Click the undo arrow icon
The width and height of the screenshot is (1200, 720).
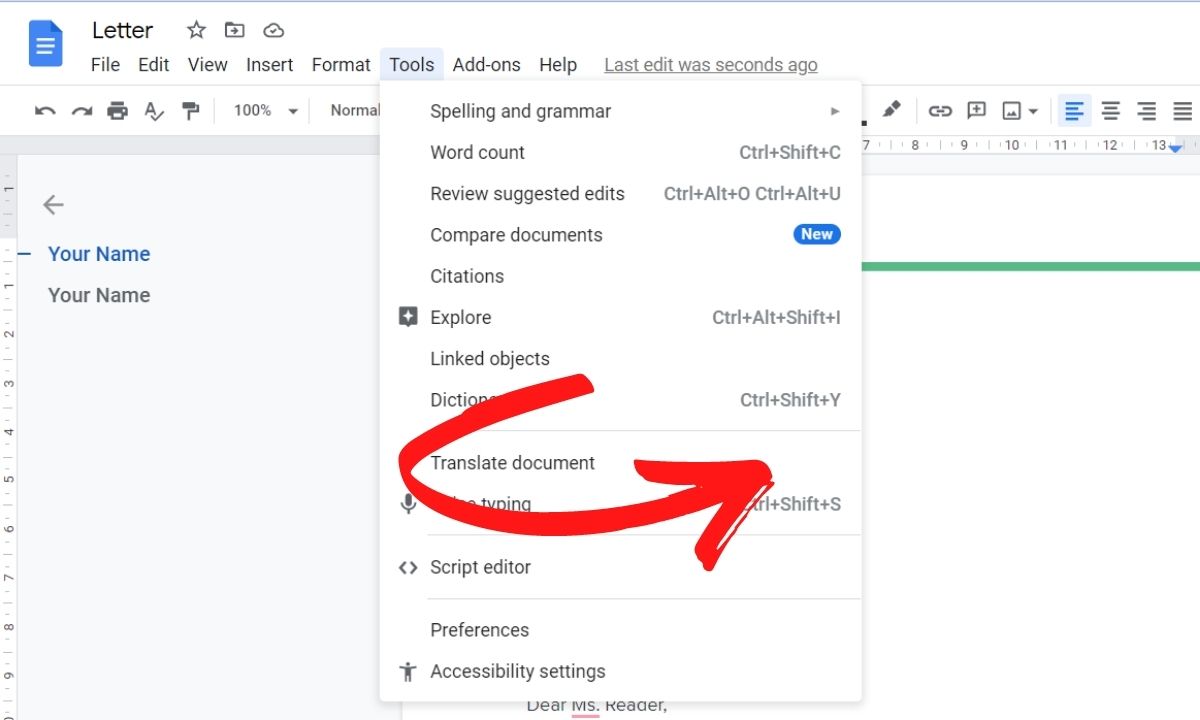click(x=45, y=111)
